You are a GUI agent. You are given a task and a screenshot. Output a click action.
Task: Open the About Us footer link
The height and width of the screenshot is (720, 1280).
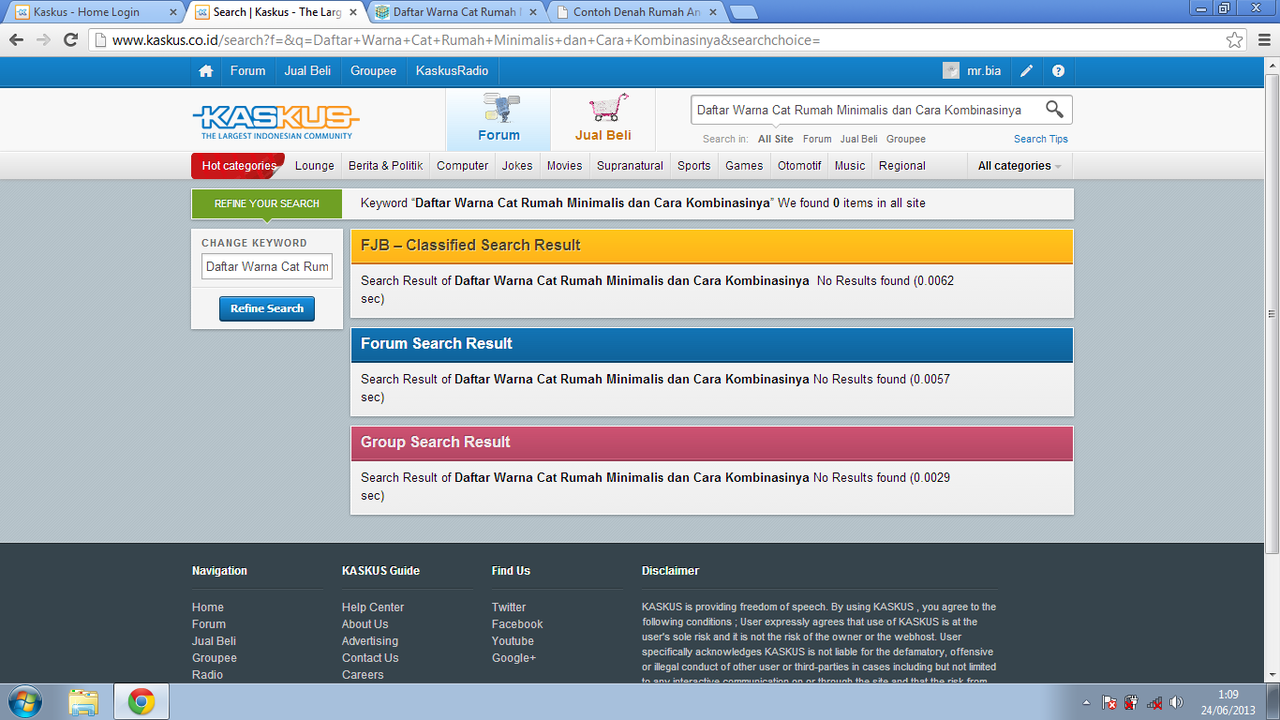point(365,624)
